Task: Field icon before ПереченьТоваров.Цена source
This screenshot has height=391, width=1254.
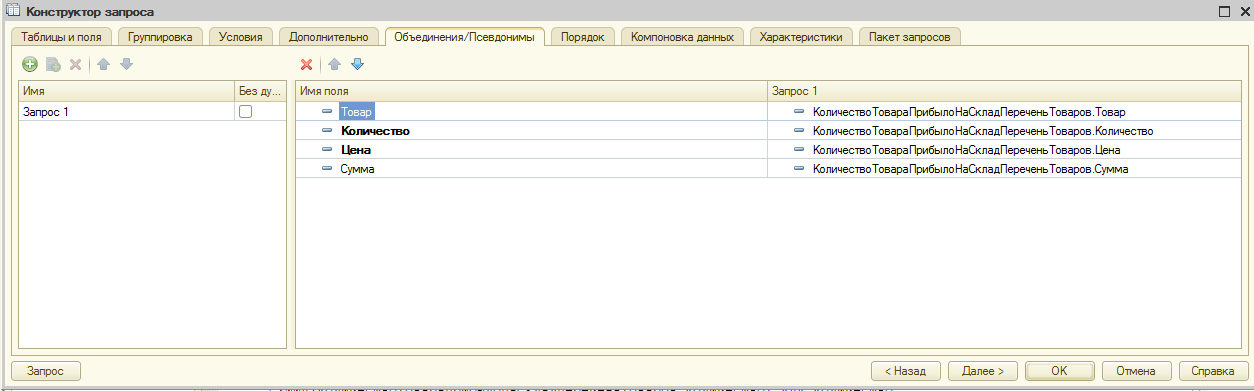Action: (x=799, y=150)
